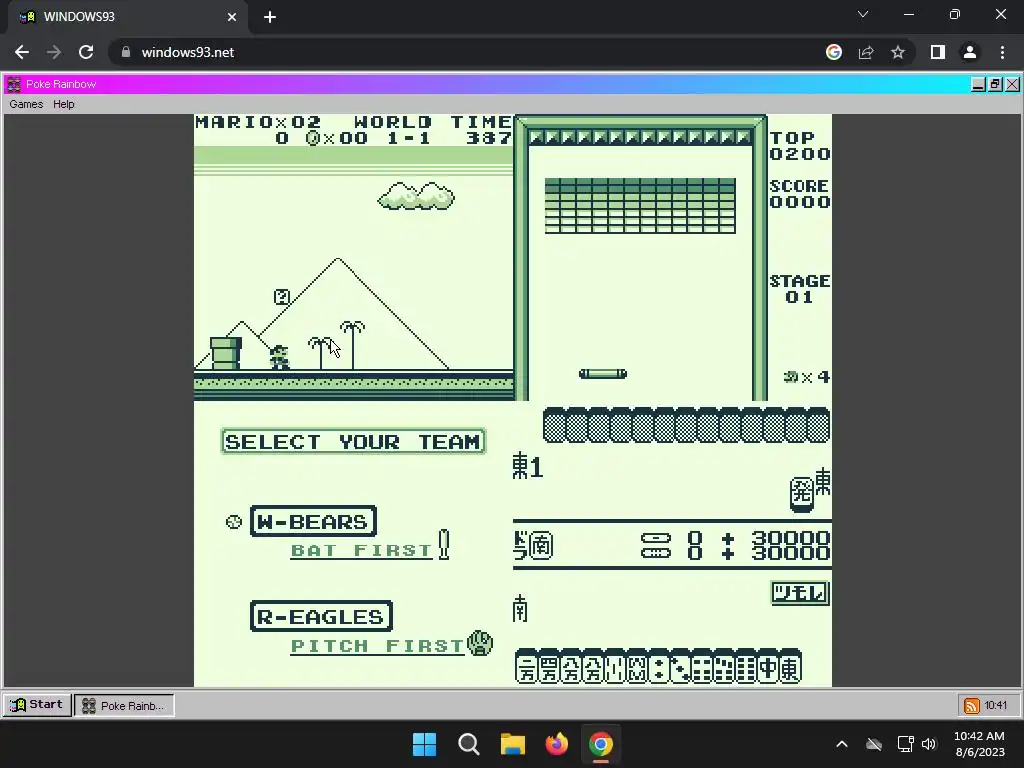
Task: Share this page icon
Action: [x=866, y=52]
